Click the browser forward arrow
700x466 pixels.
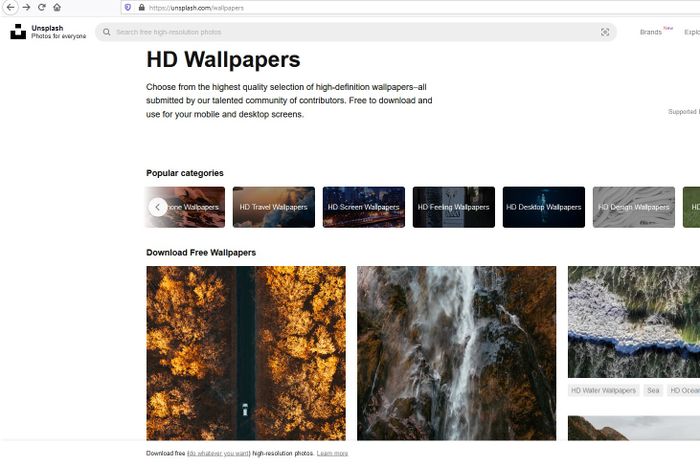point(26,8)
